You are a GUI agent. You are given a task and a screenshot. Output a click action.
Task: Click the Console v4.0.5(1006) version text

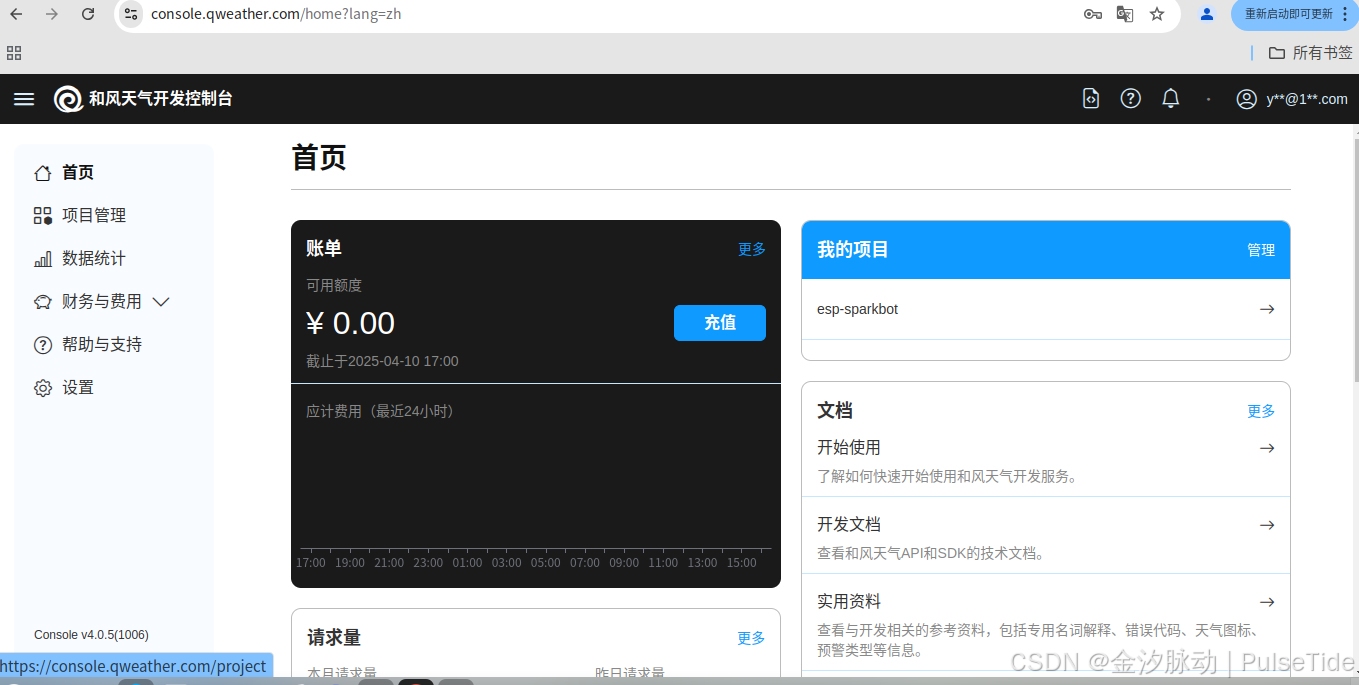[x=91, y=635]
